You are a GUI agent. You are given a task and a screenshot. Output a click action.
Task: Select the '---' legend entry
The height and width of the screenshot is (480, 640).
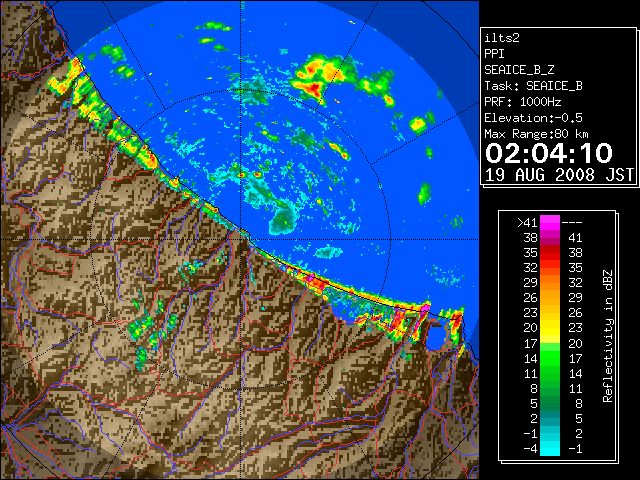coord(572,223)
